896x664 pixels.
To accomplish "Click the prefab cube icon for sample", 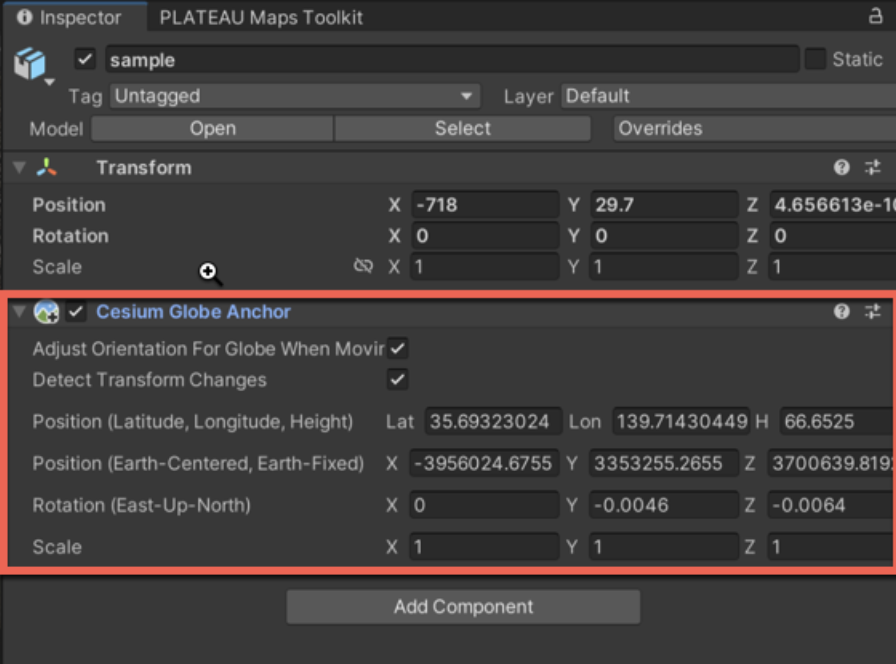I will point(30,63).
